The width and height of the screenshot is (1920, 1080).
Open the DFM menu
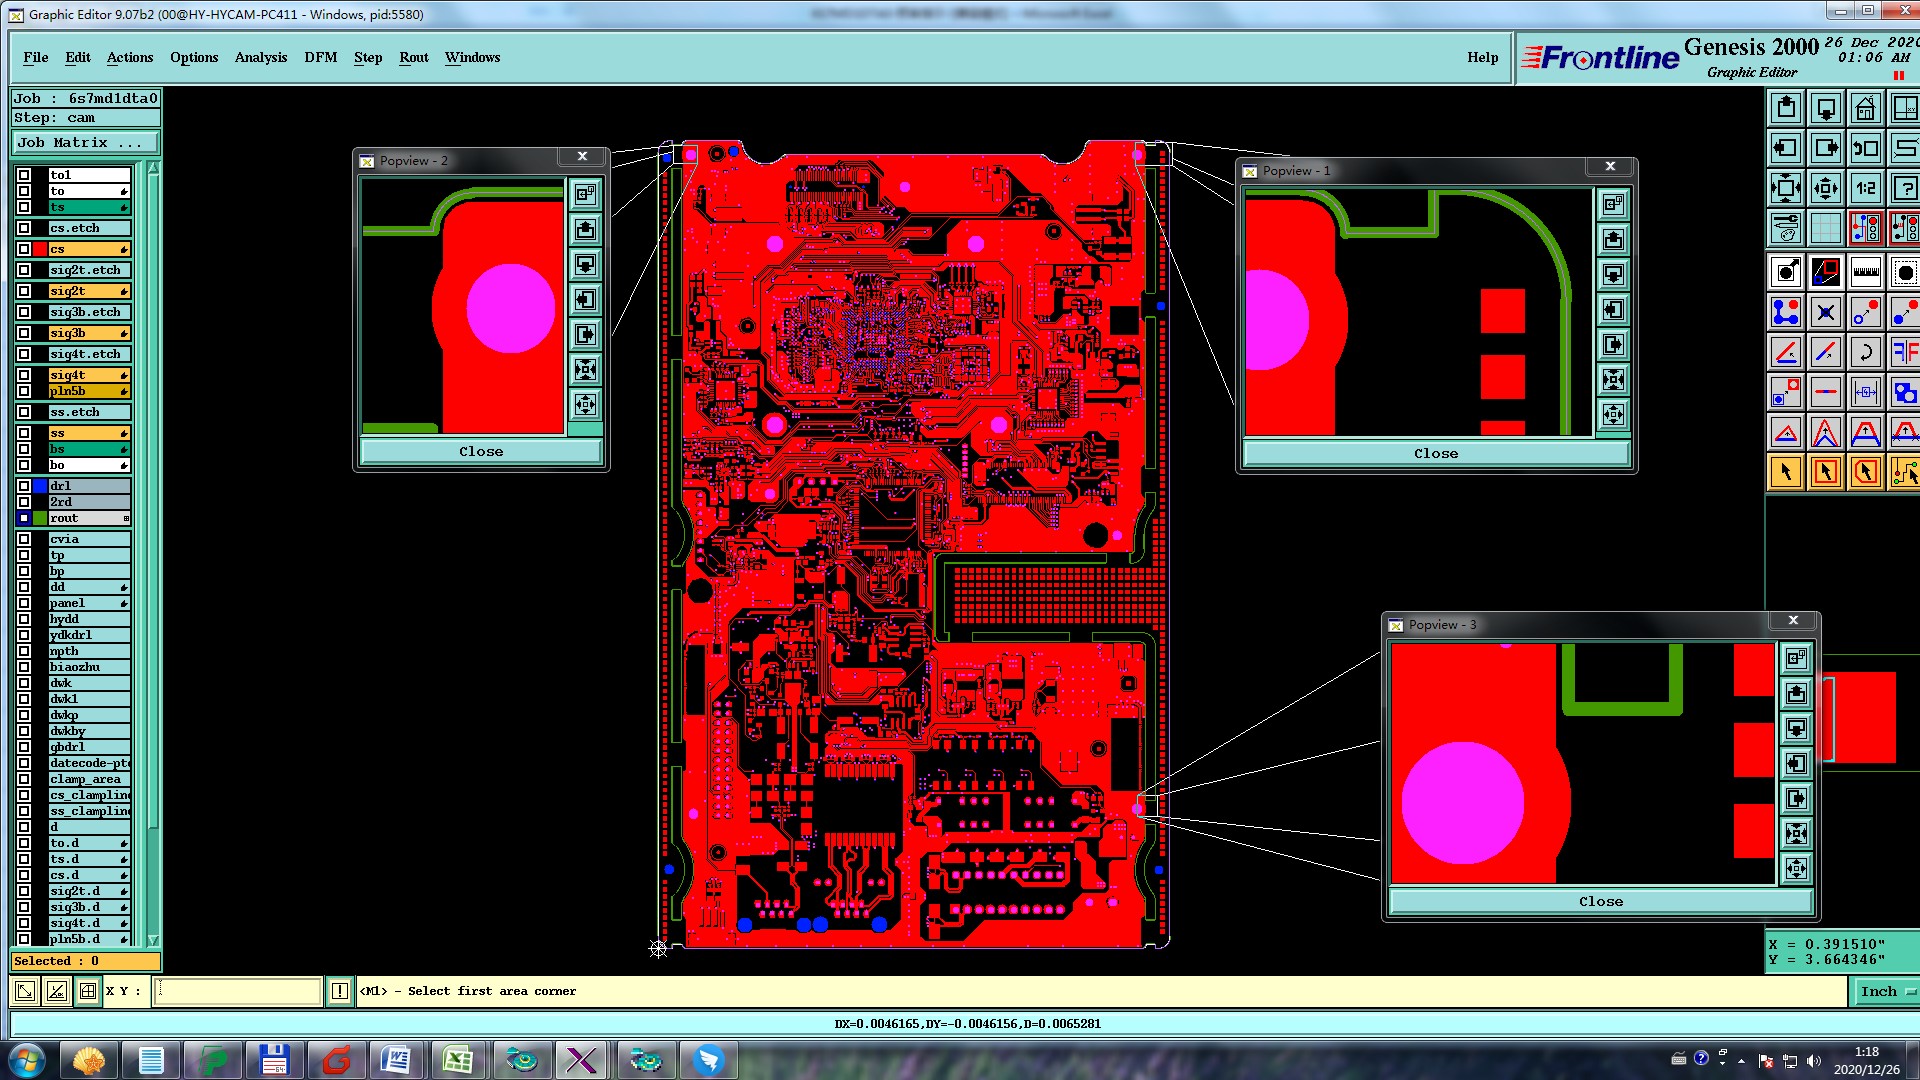pyautogui.click(x=320, y=57)
